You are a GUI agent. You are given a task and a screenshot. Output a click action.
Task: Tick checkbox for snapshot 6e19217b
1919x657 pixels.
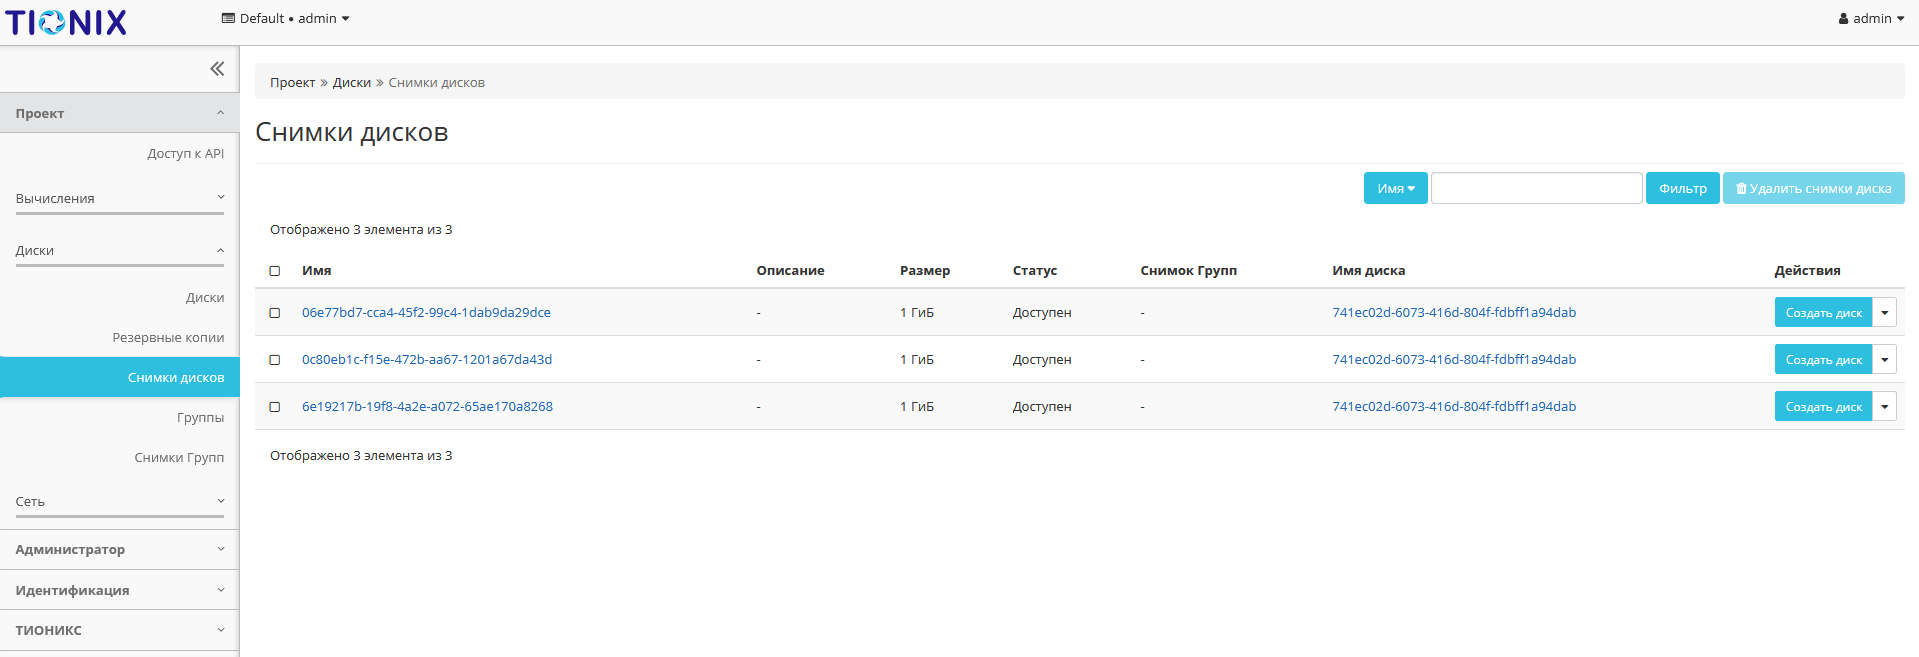275,407
